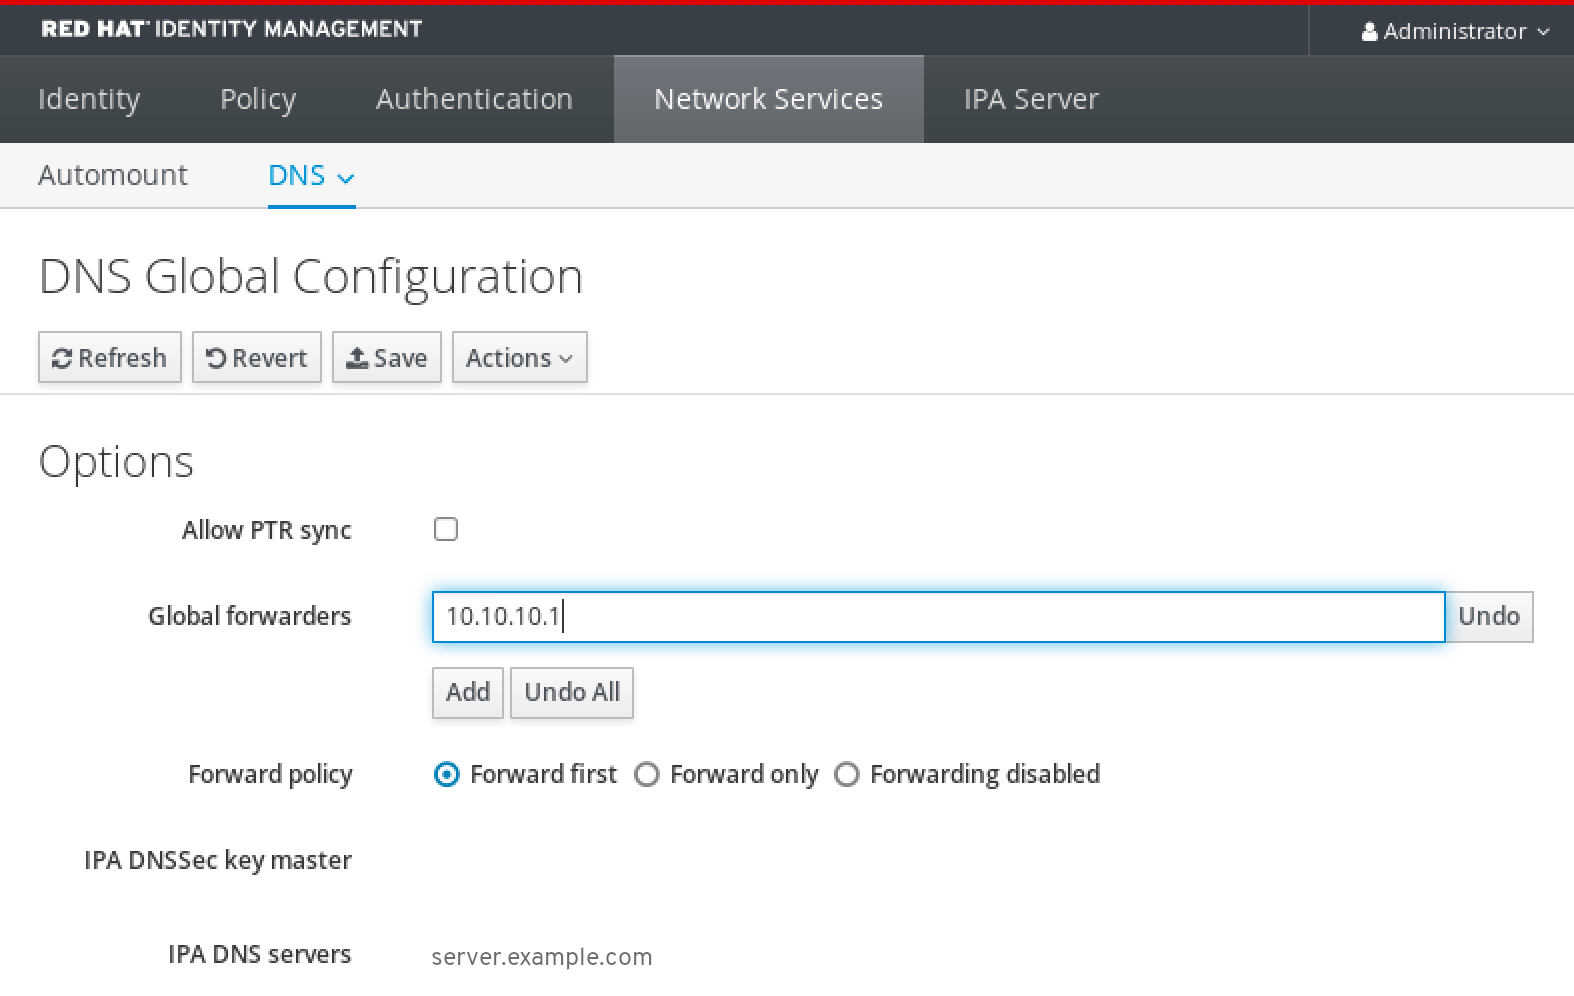Click the Revert arrow icon
The width and height of the screenshot is (1574, 996).
coord(216,358)
